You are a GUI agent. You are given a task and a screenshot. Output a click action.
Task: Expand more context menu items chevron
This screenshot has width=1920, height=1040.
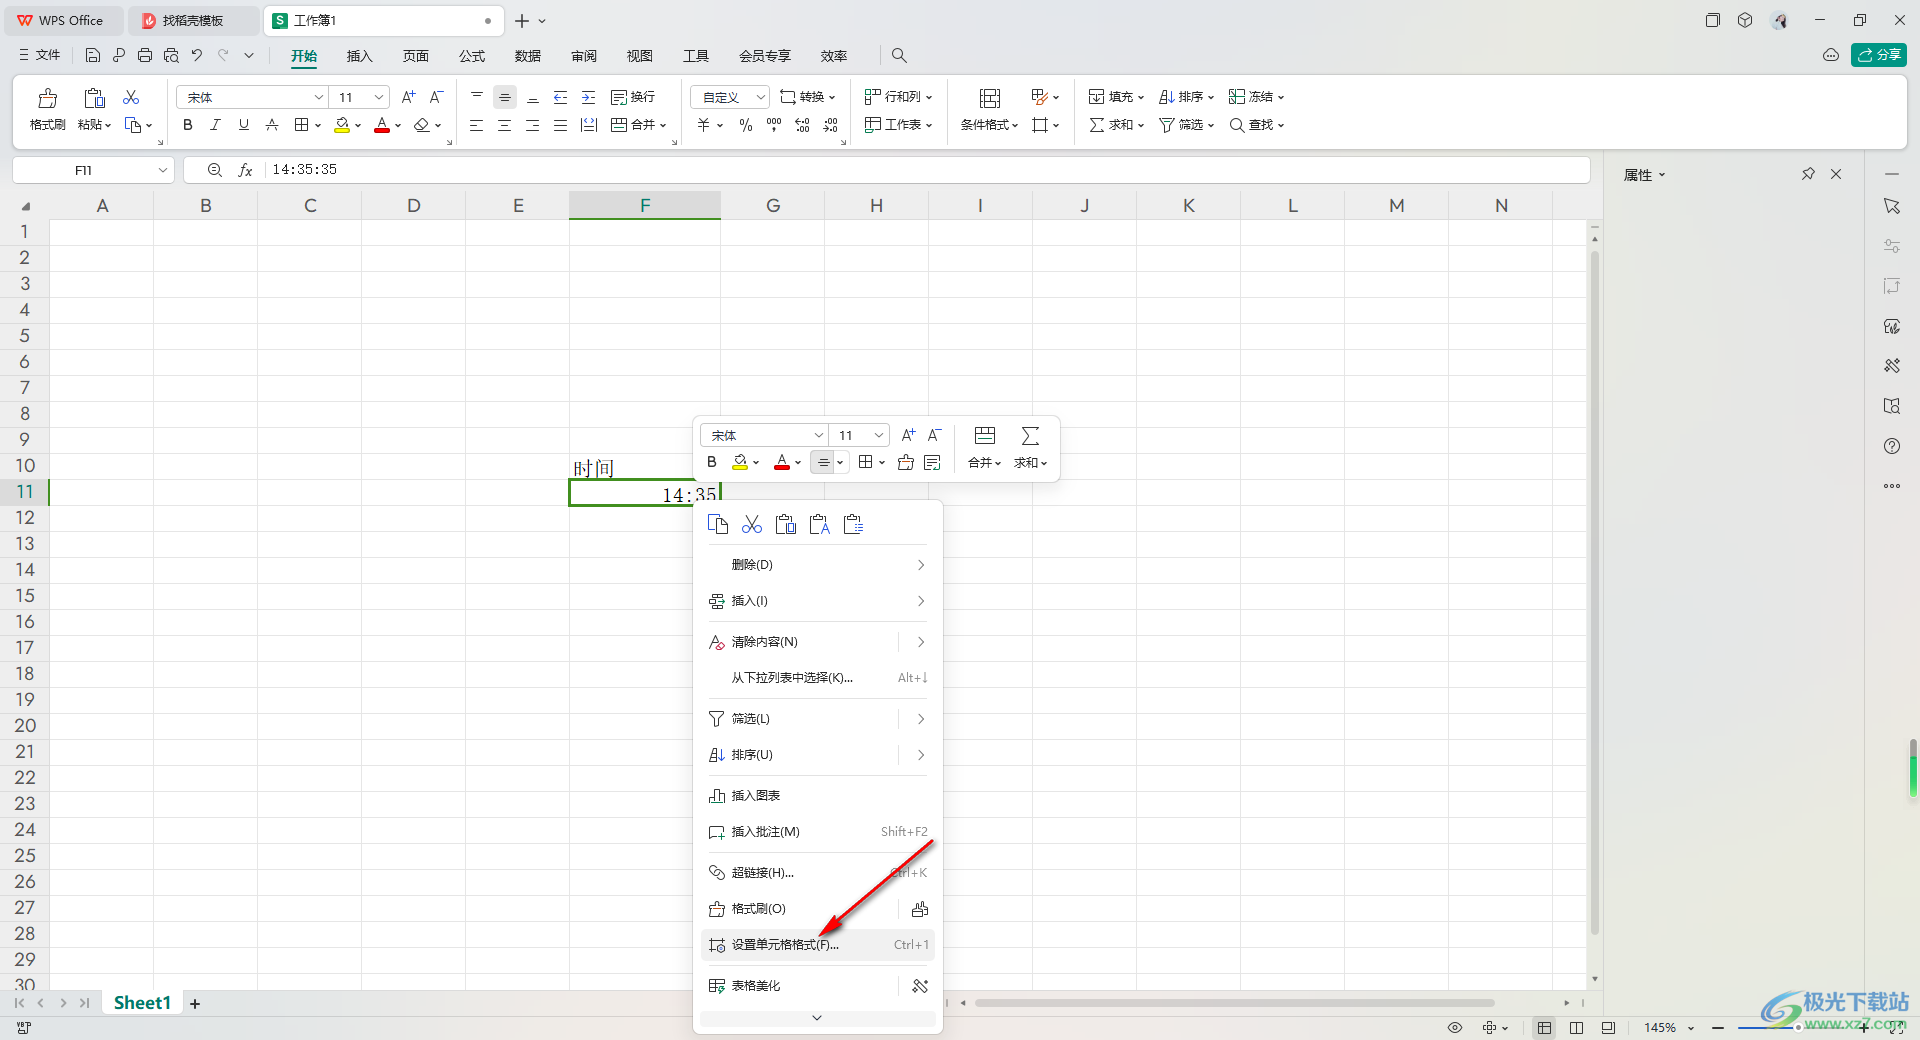pos(817,1018)
